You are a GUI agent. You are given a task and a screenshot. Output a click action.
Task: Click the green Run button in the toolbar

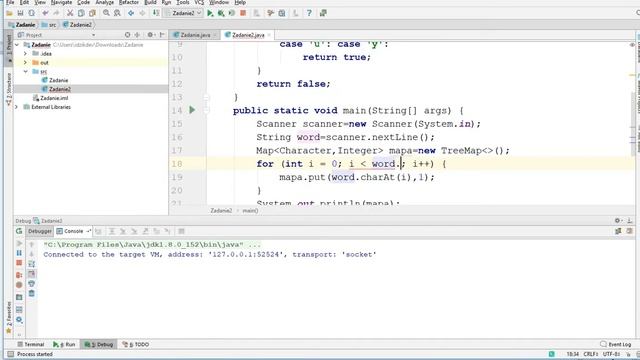pos(210,13)
